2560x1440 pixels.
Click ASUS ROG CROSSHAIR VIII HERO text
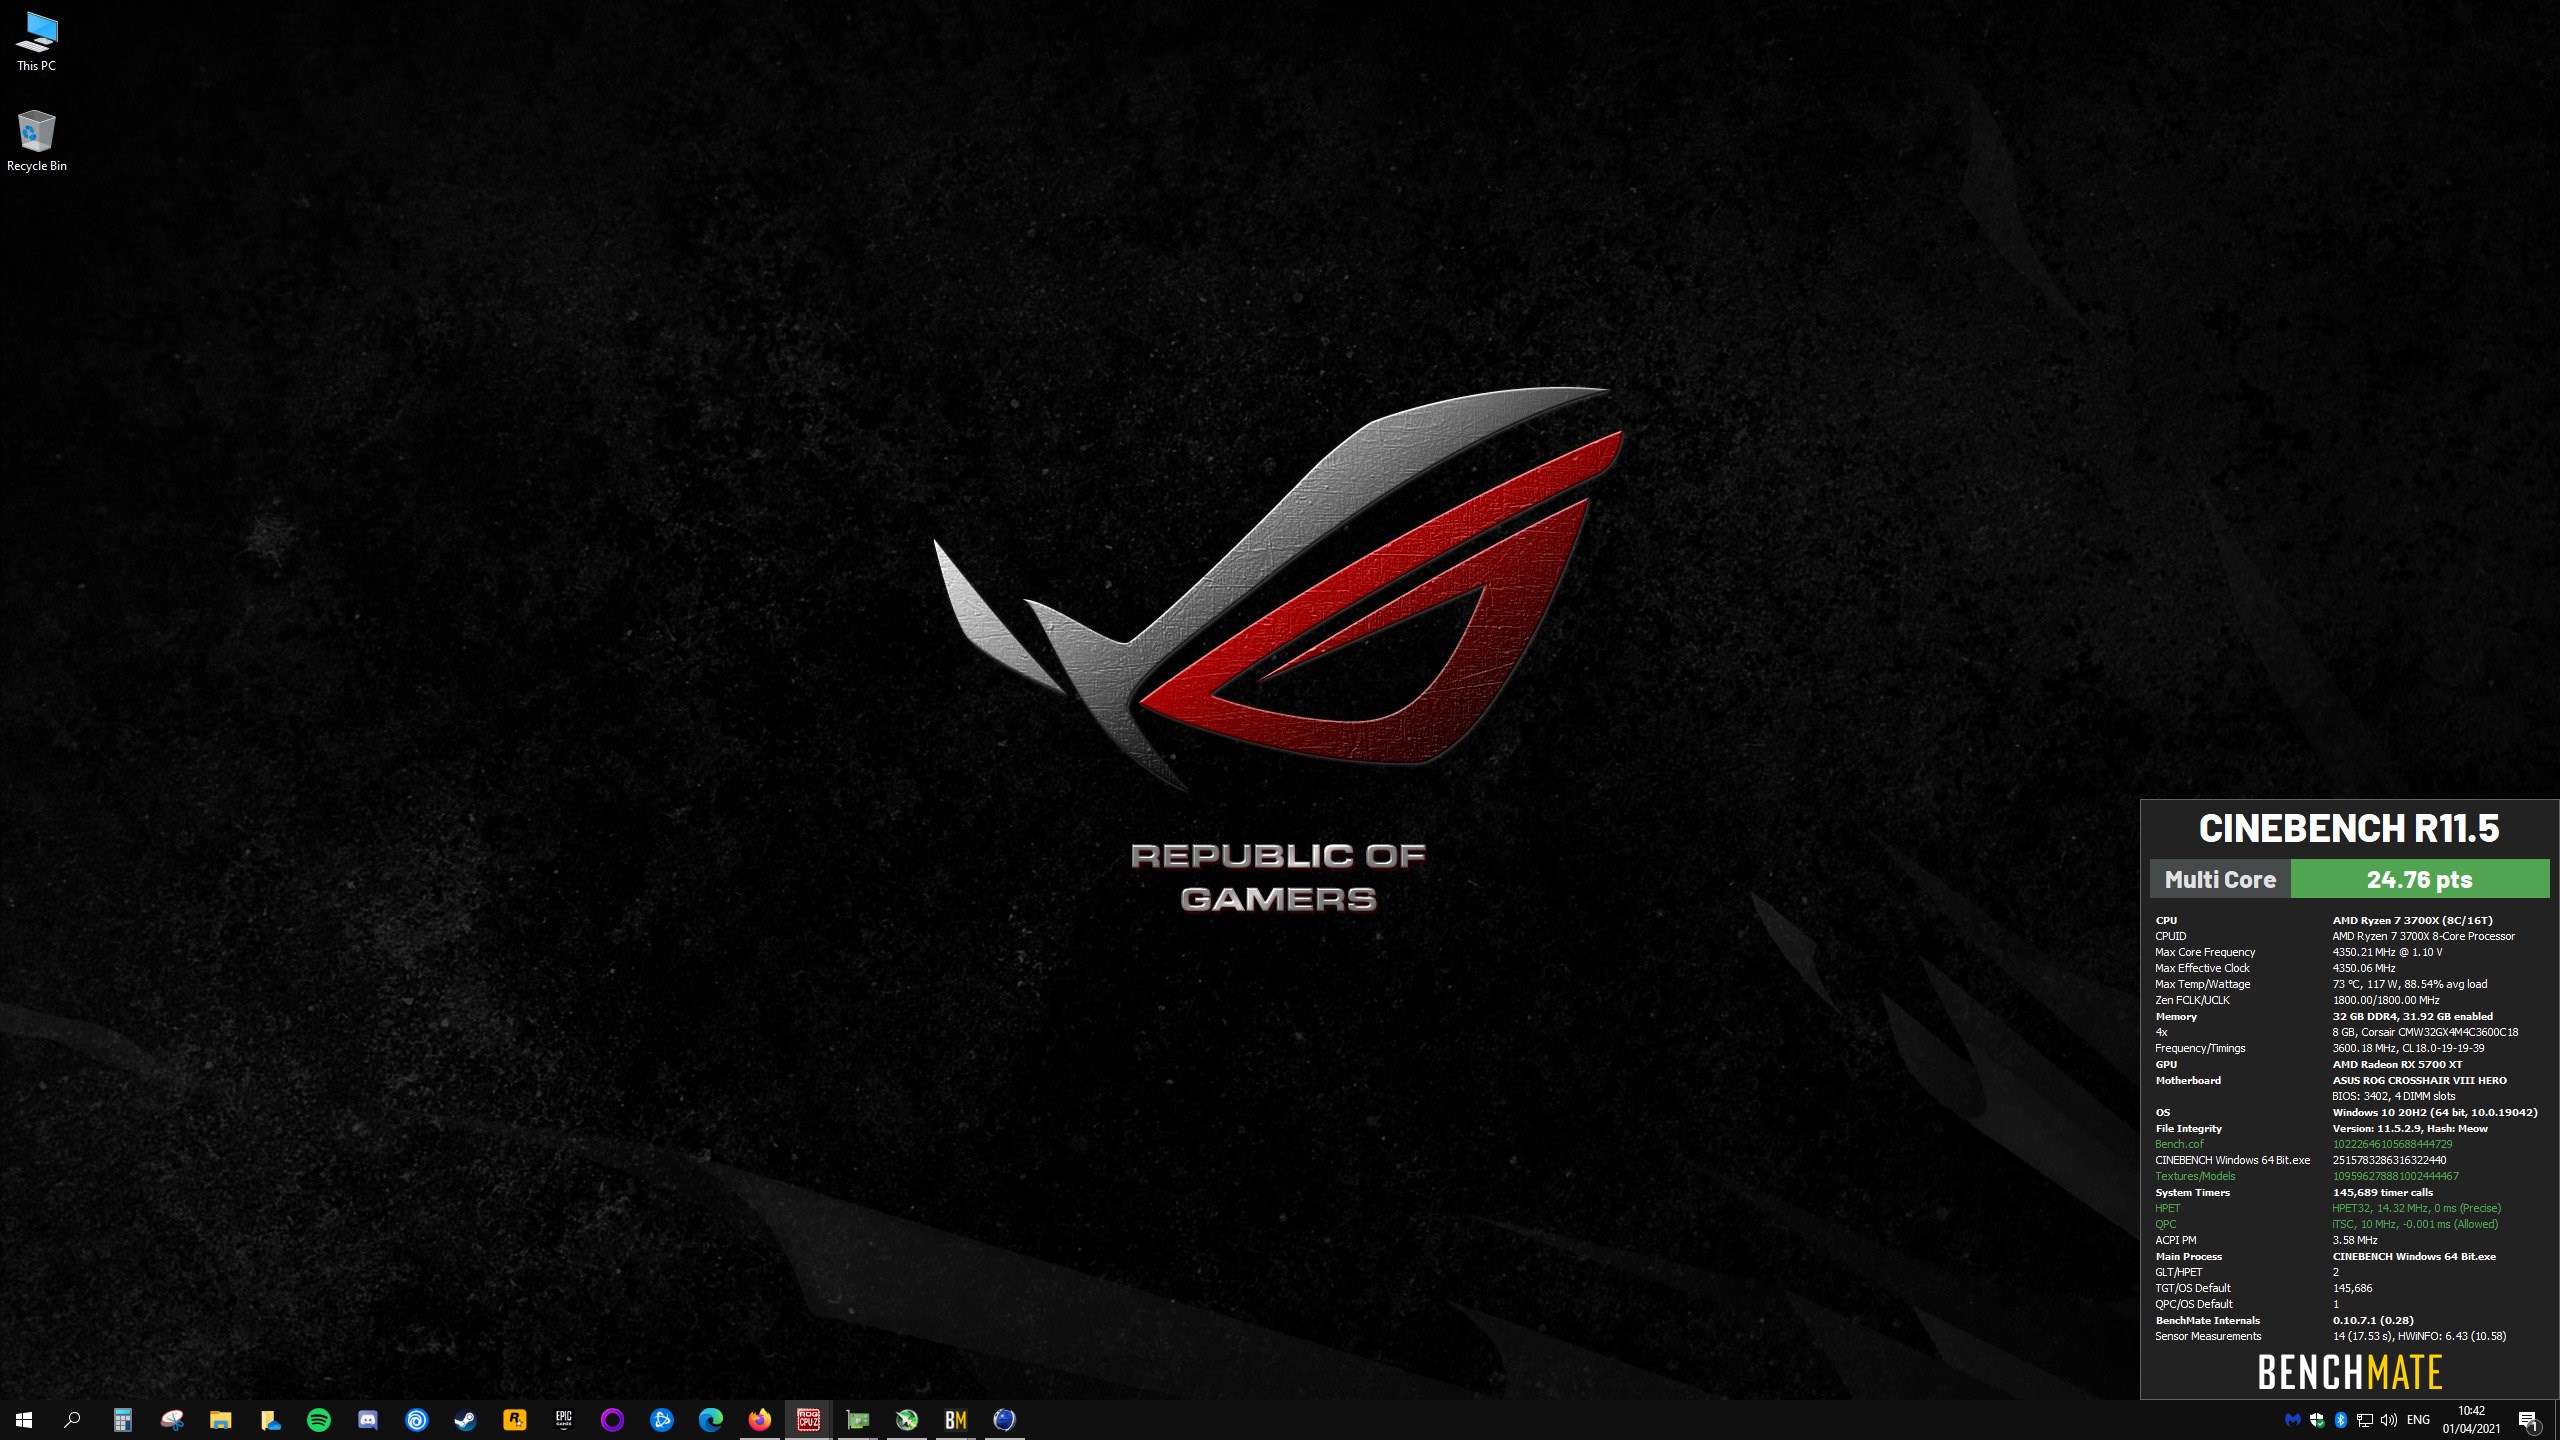click(2420, 1080)
